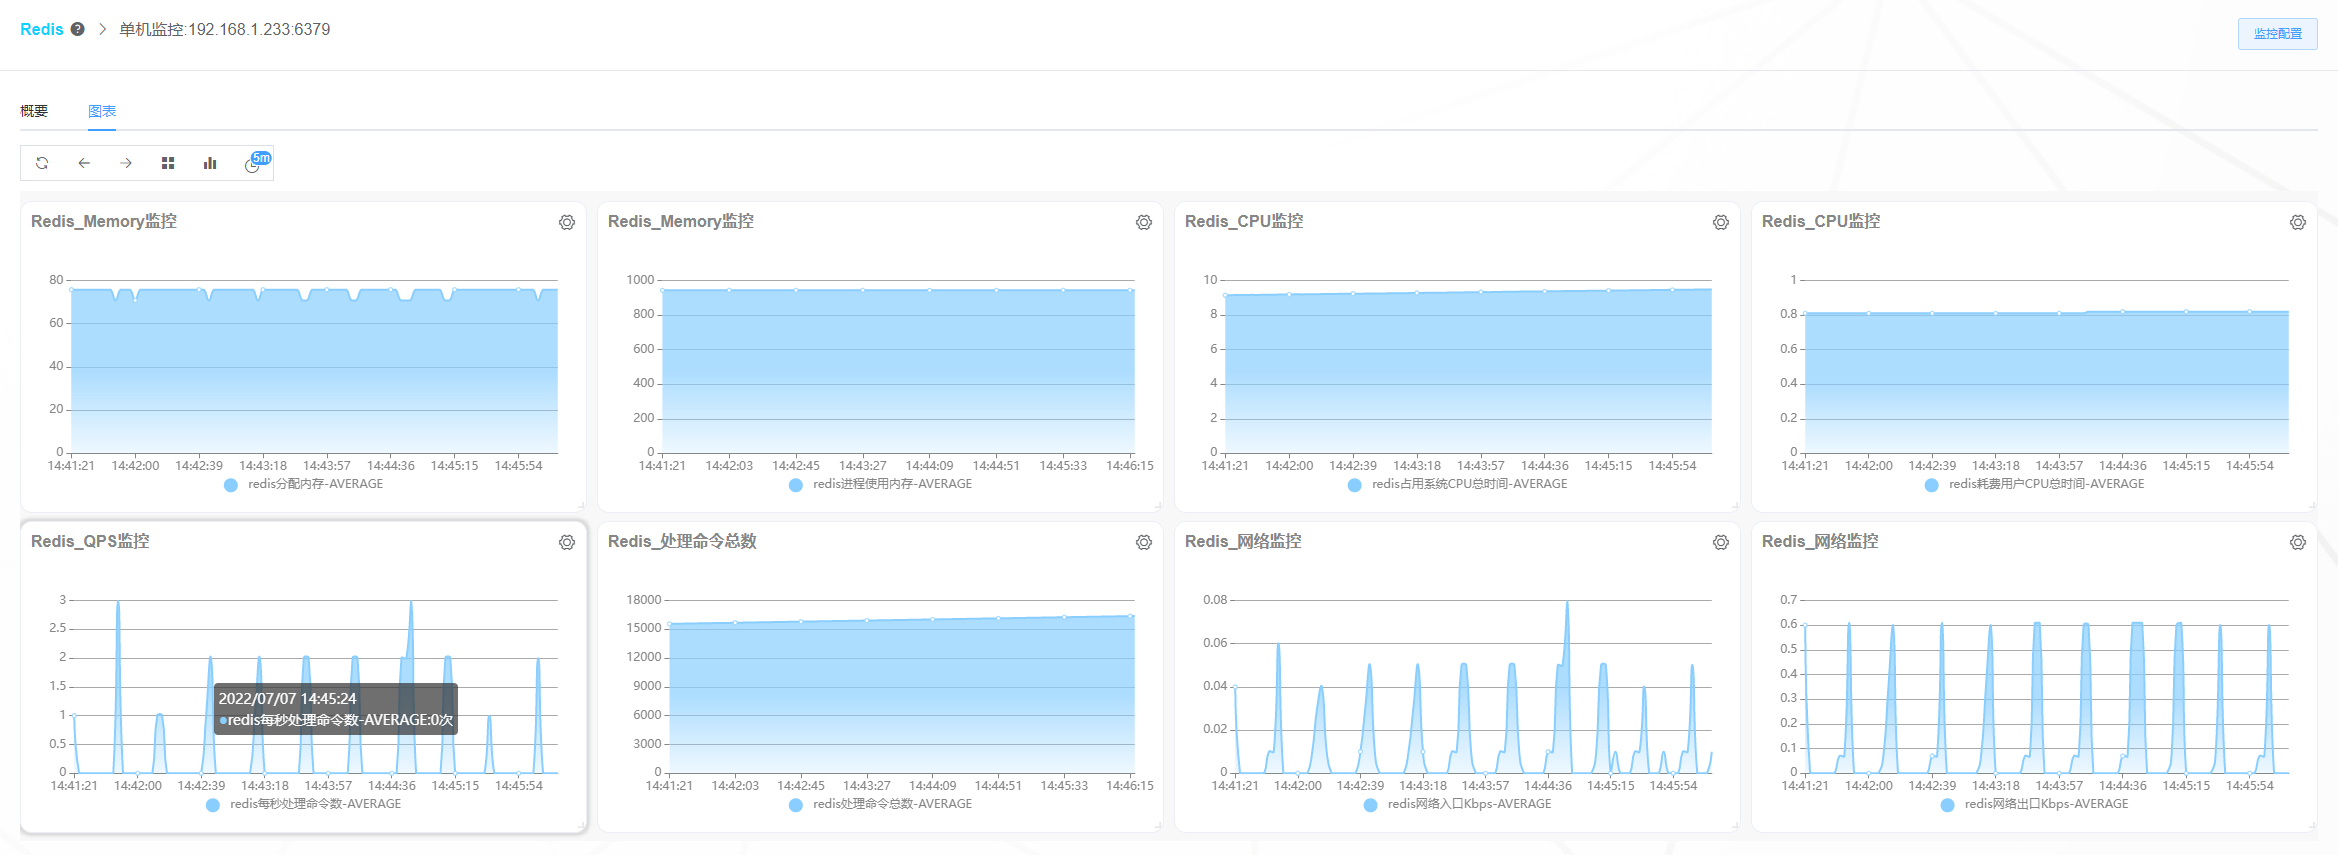Switch to the 概要 tab
This screenshot has height=855, width=2338.
[34, 111]
